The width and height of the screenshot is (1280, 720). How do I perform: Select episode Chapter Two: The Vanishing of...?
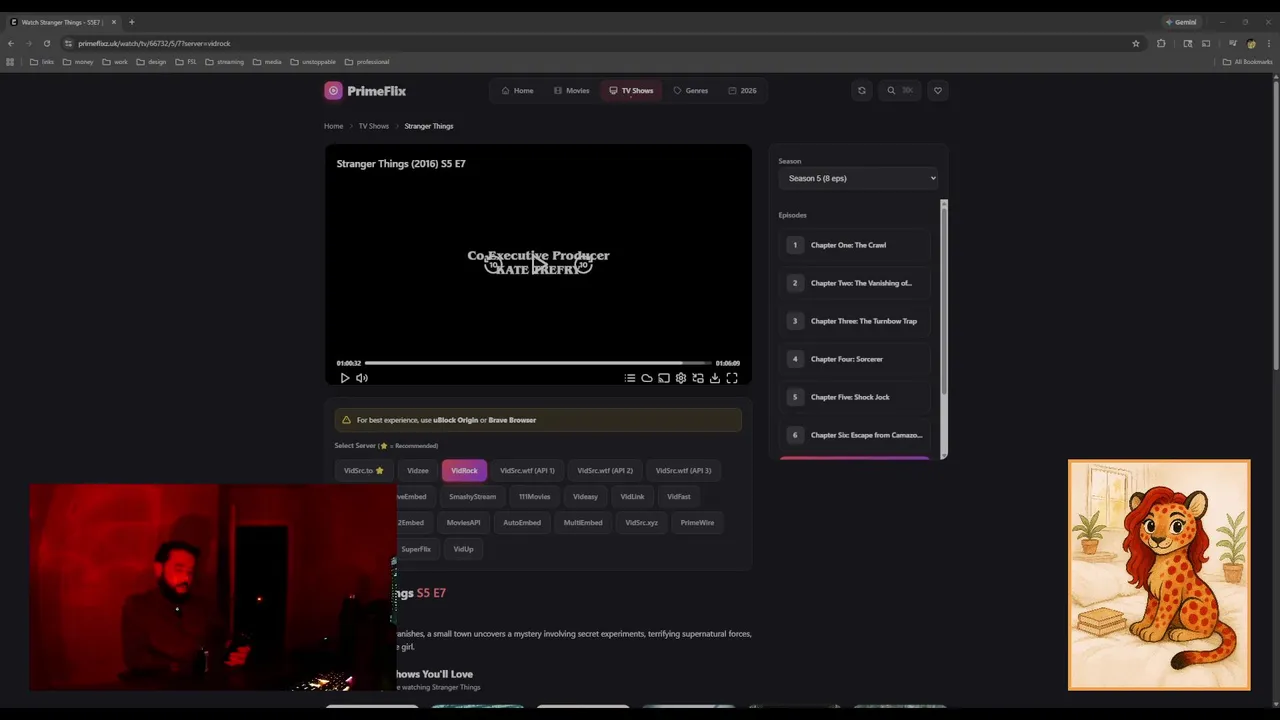(x=856, y=283)
